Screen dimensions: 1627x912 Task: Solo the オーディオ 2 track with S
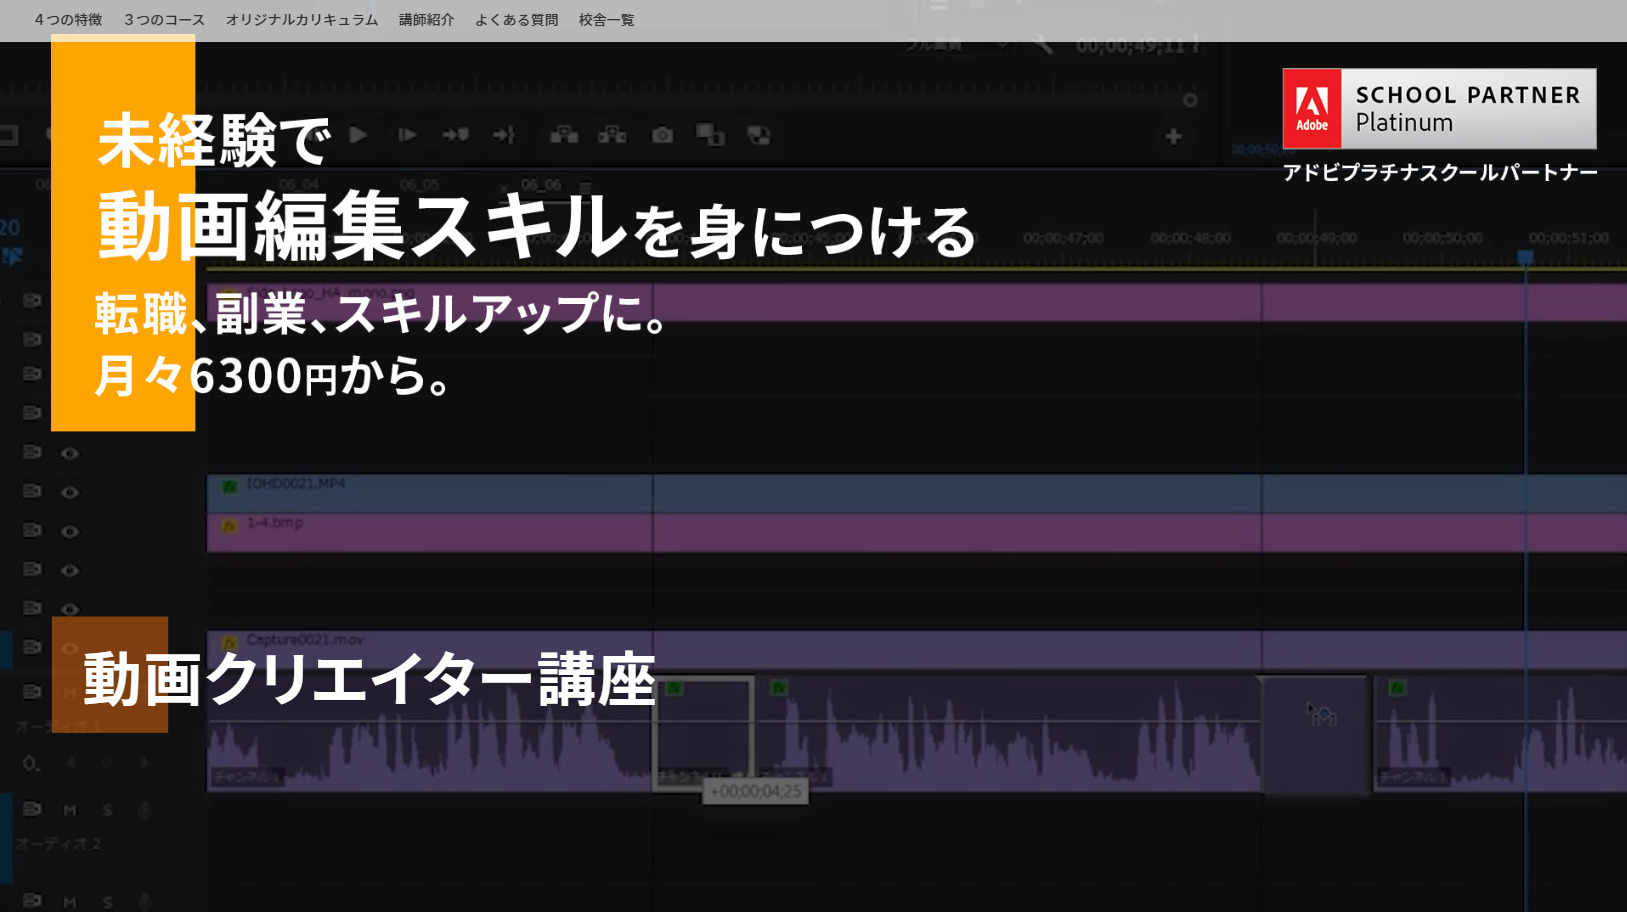(x=107, y=810)
